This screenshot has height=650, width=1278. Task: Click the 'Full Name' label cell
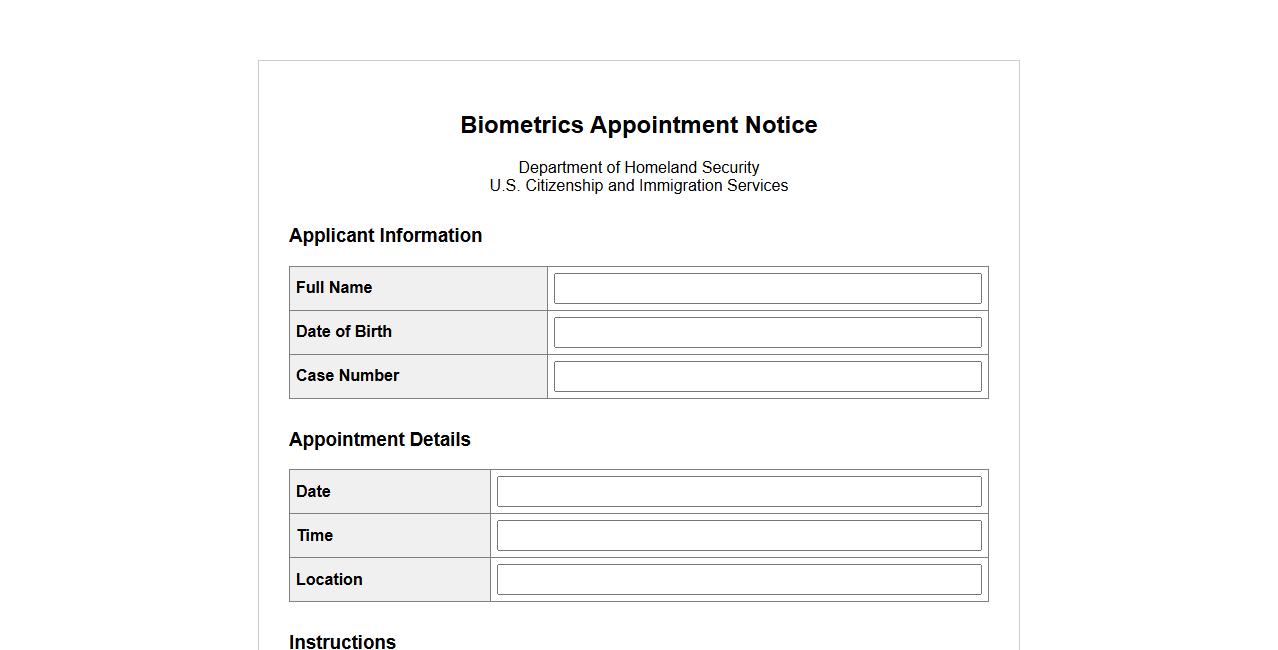coord(334,288)
